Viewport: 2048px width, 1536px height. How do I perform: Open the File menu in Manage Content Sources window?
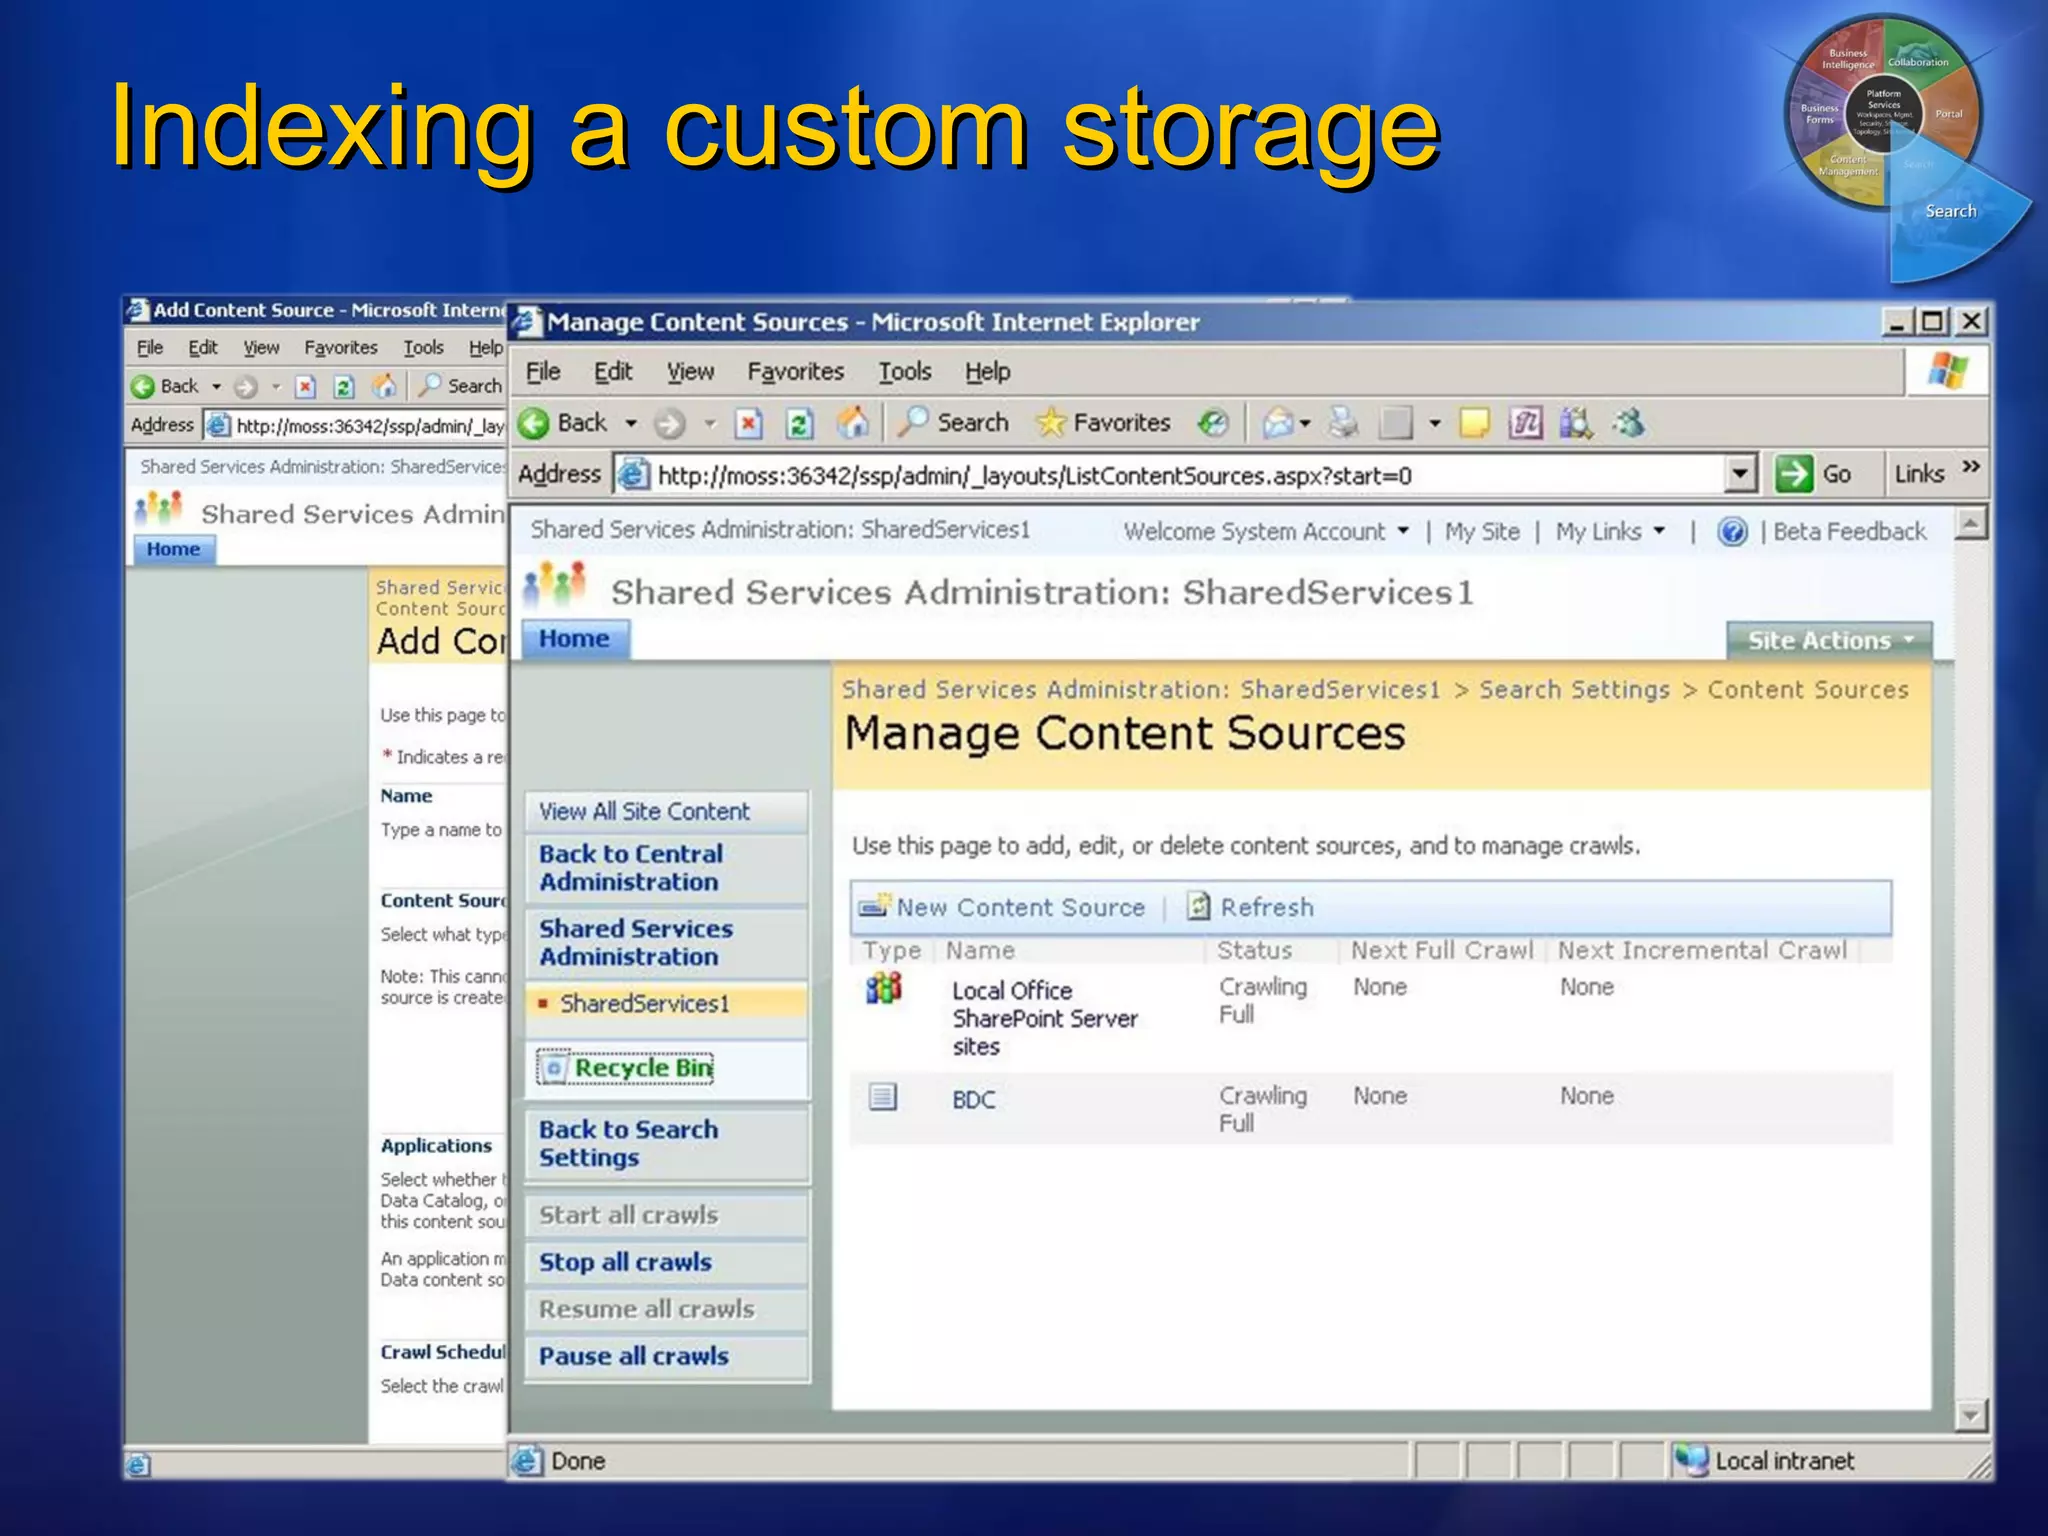[543, 371]
